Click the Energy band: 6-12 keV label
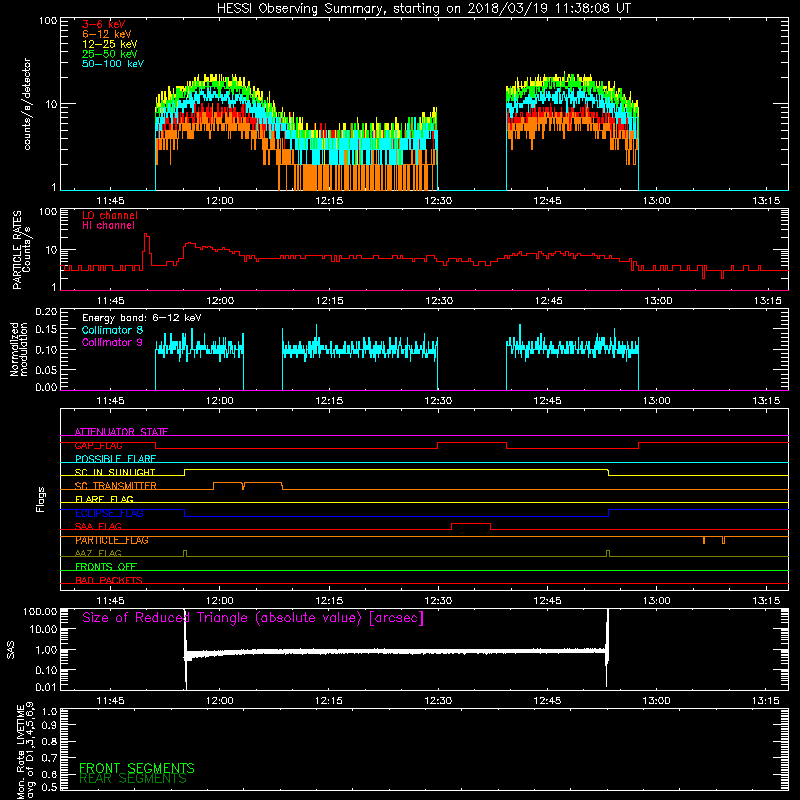The height and width of the screenshot is (800, 800). [x=141, y=318]
